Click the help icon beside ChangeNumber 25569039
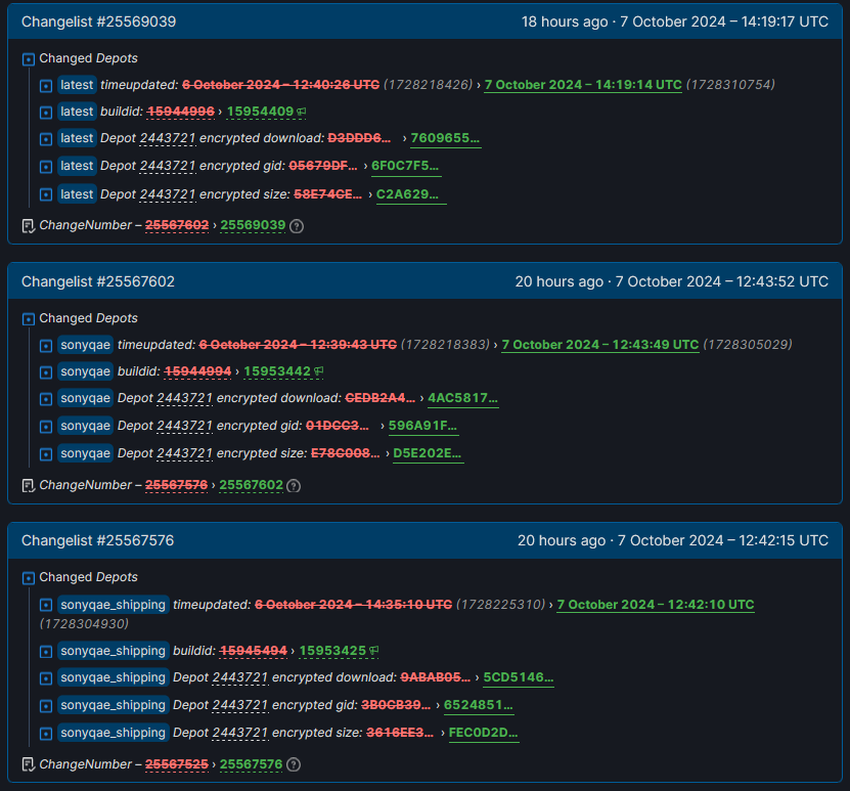 click(296, 226)
